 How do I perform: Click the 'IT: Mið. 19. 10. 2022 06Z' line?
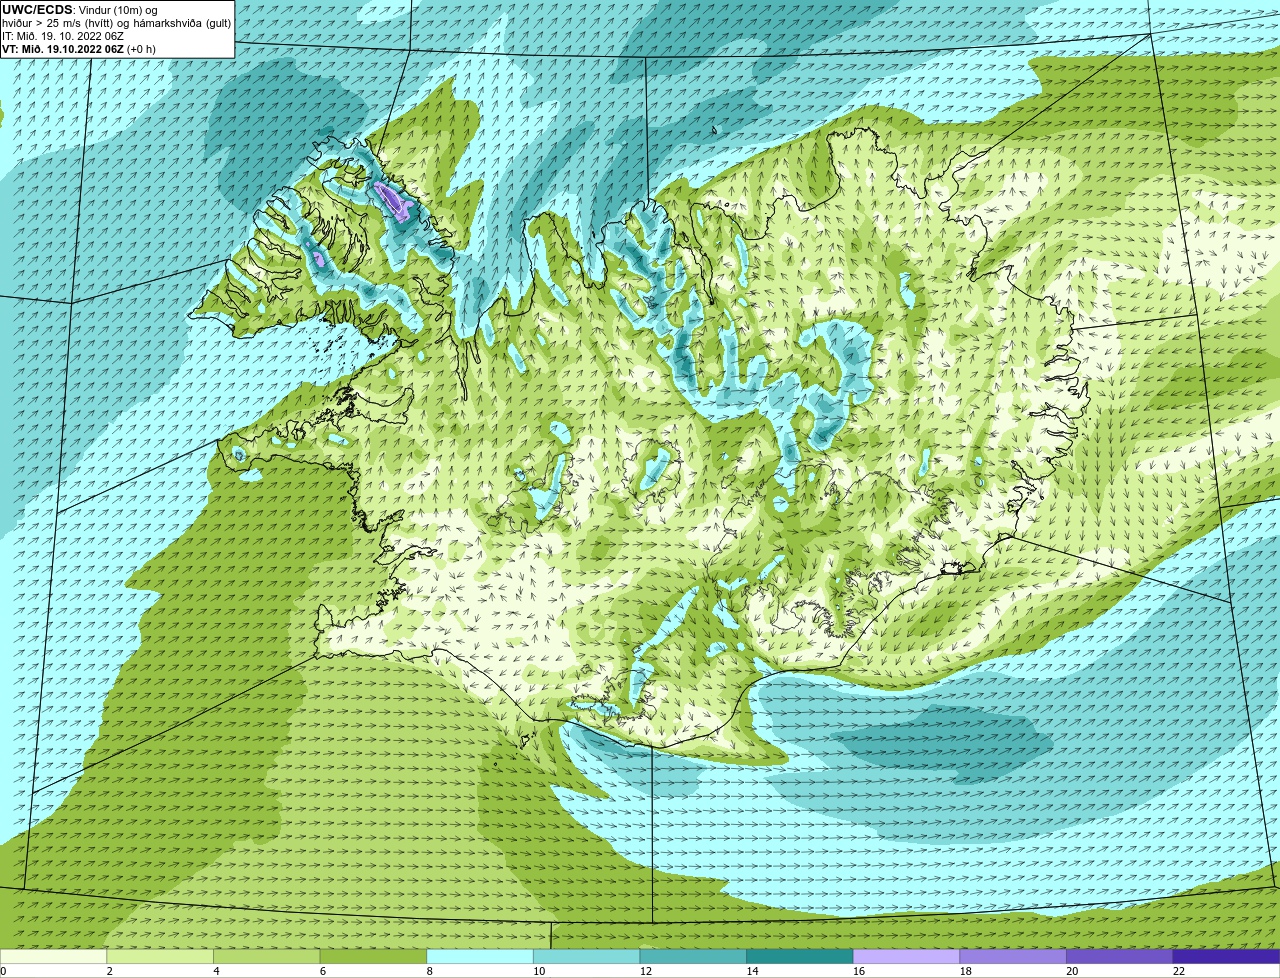[63, 35]
